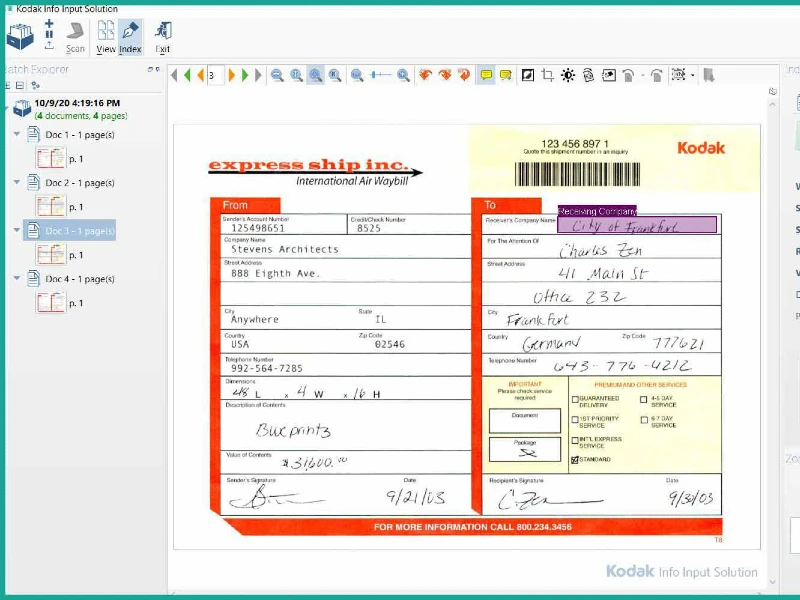Open dropdown arrow beside first rotate-page icon
800x600 pixels.
(x=642, y=76)
